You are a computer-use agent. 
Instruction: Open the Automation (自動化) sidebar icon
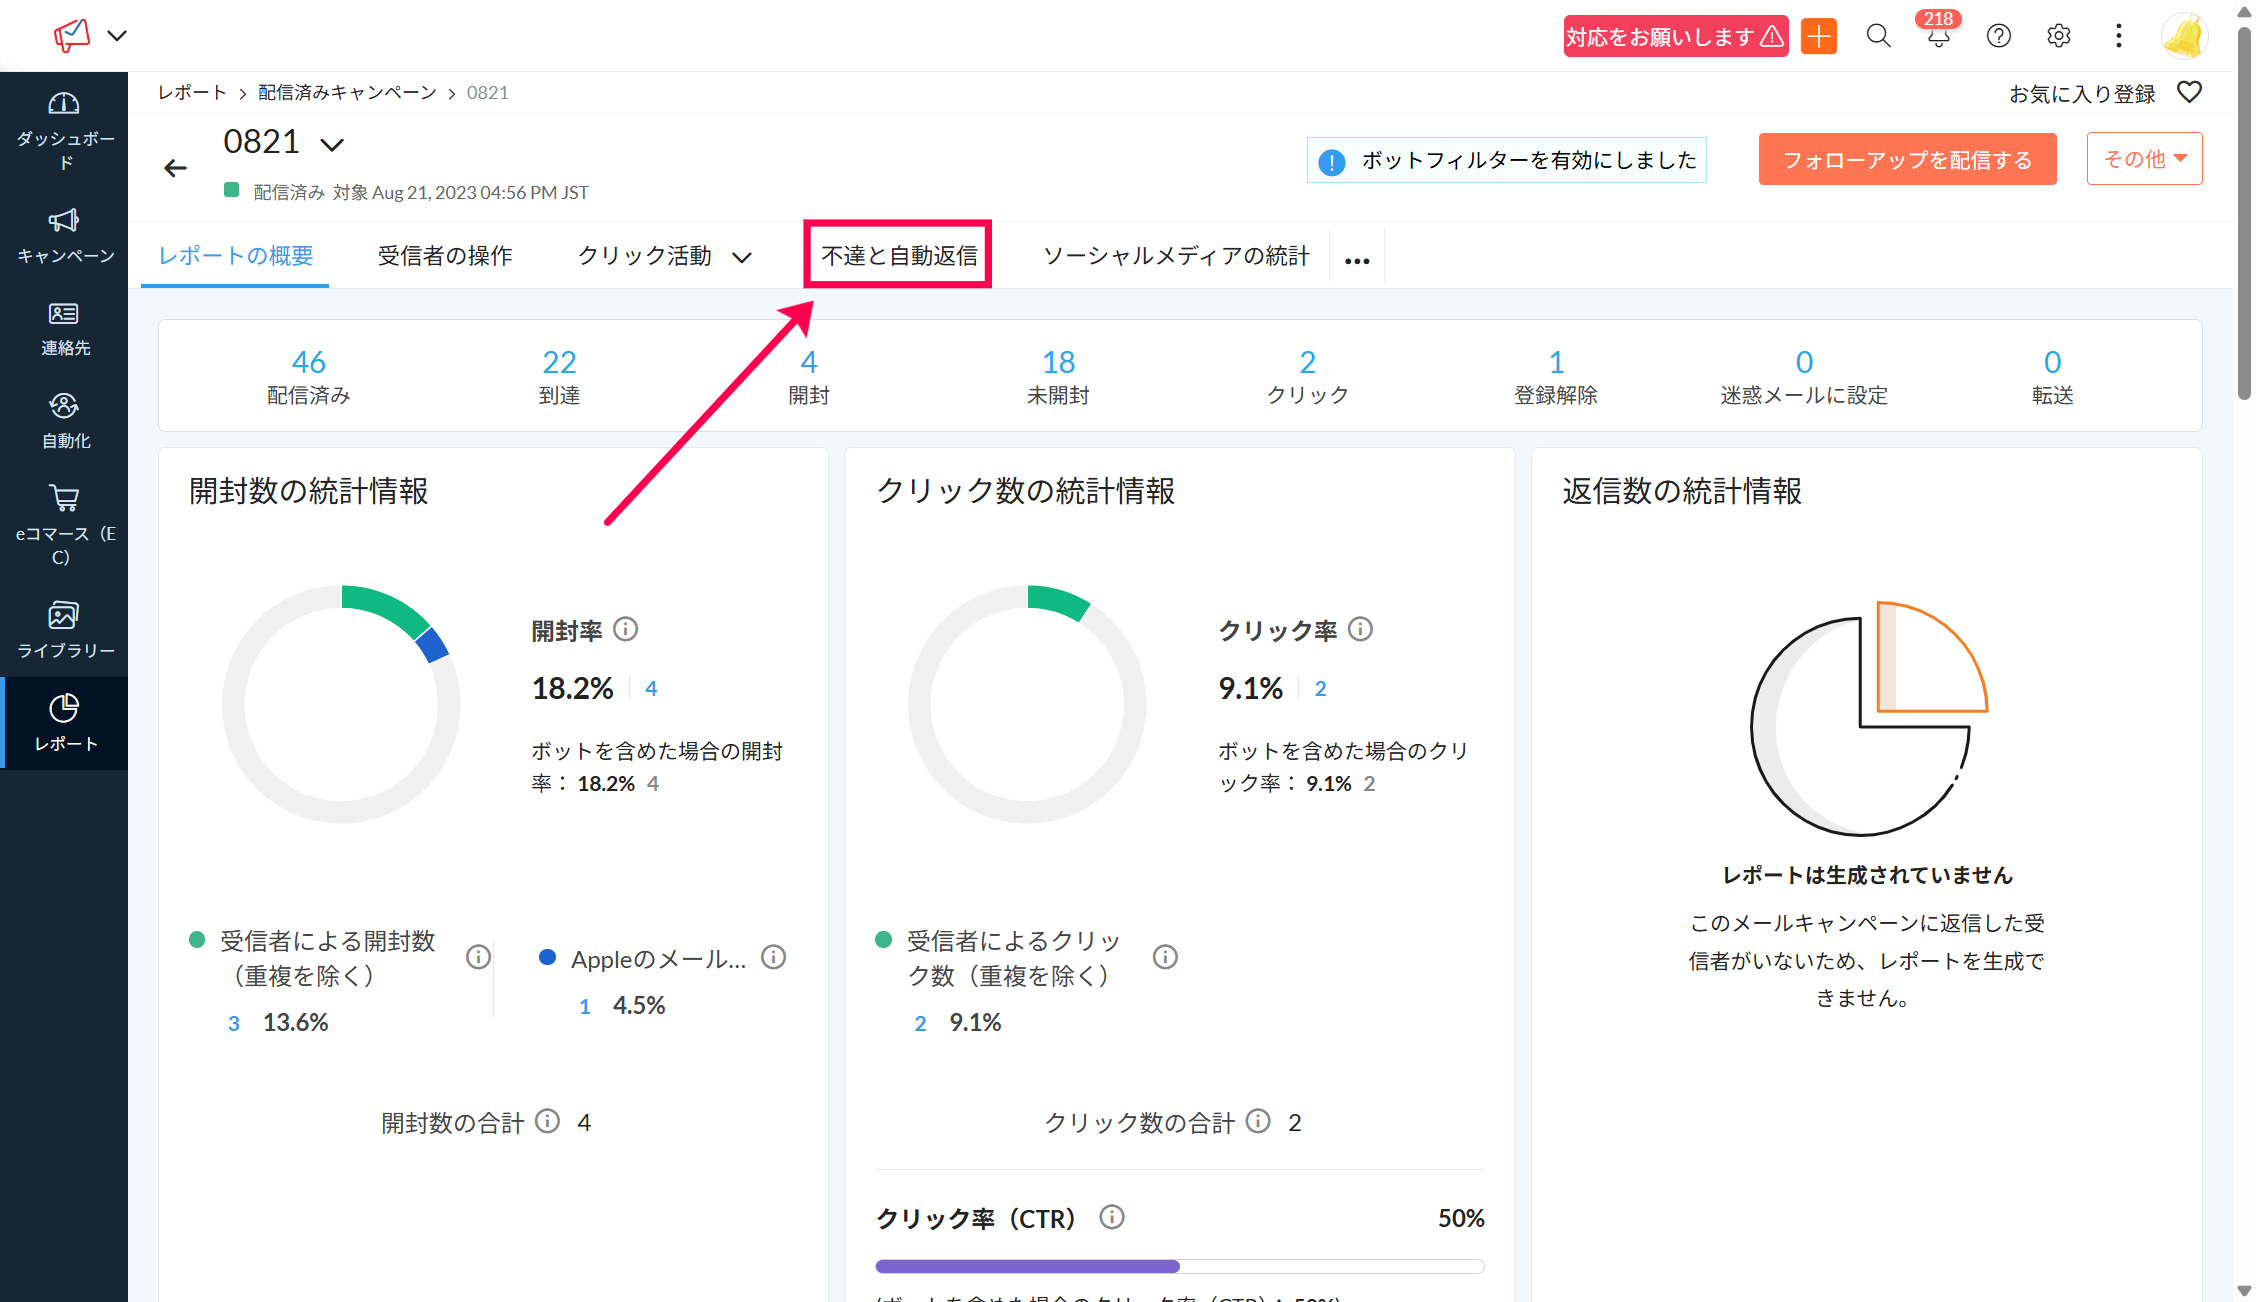(x=64, y=407)
